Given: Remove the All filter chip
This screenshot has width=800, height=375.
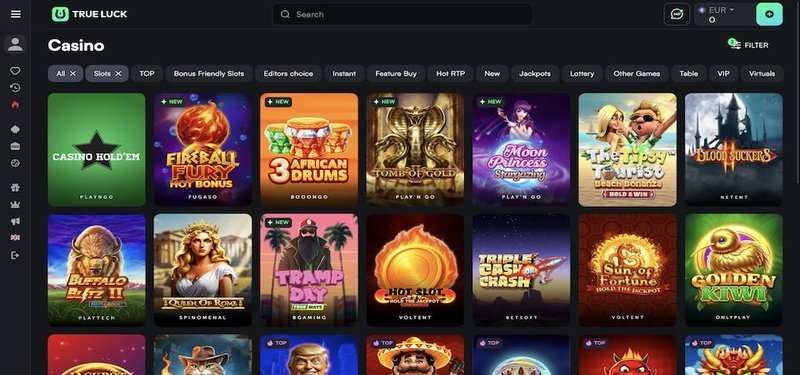Looking at the screenshot, I should click(73, 73).
